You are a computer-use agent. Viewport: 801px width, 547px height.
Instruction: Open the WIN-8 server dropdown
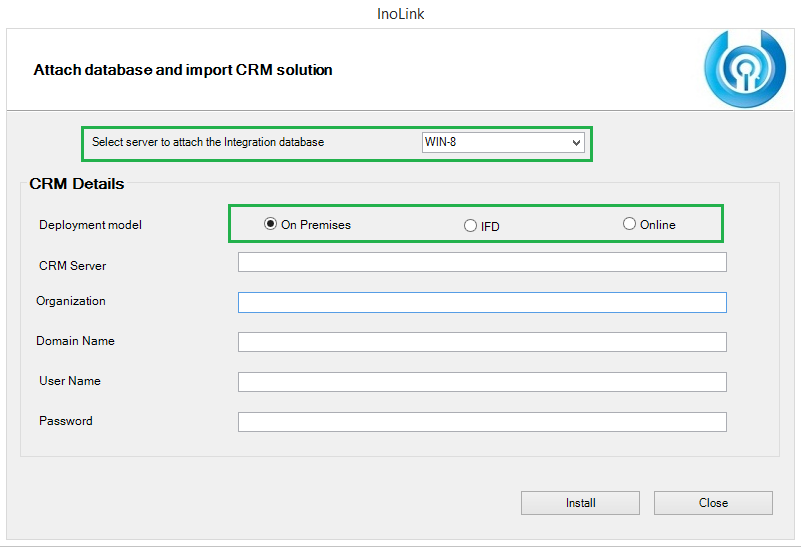tap(503, 142)
